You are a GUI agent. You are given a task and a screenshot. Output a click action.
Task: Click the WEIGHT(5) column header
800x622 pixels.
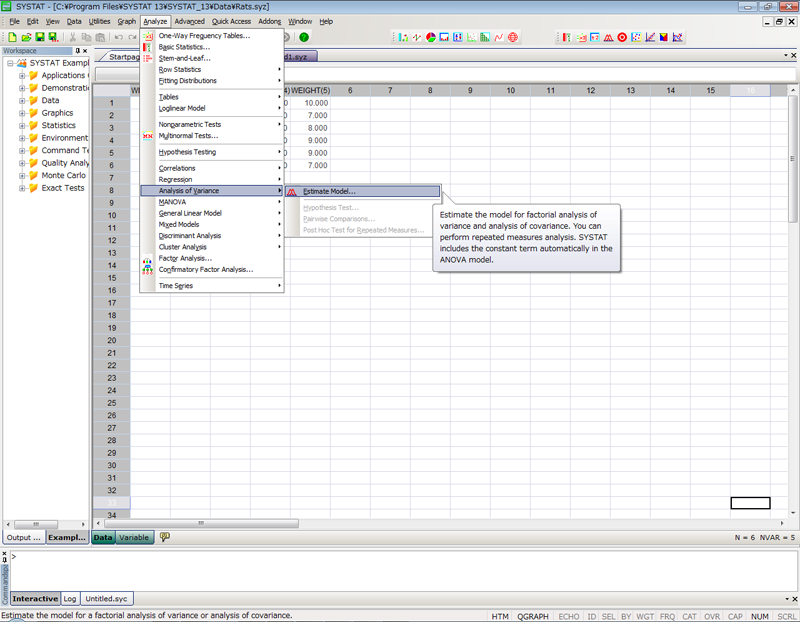310,90
